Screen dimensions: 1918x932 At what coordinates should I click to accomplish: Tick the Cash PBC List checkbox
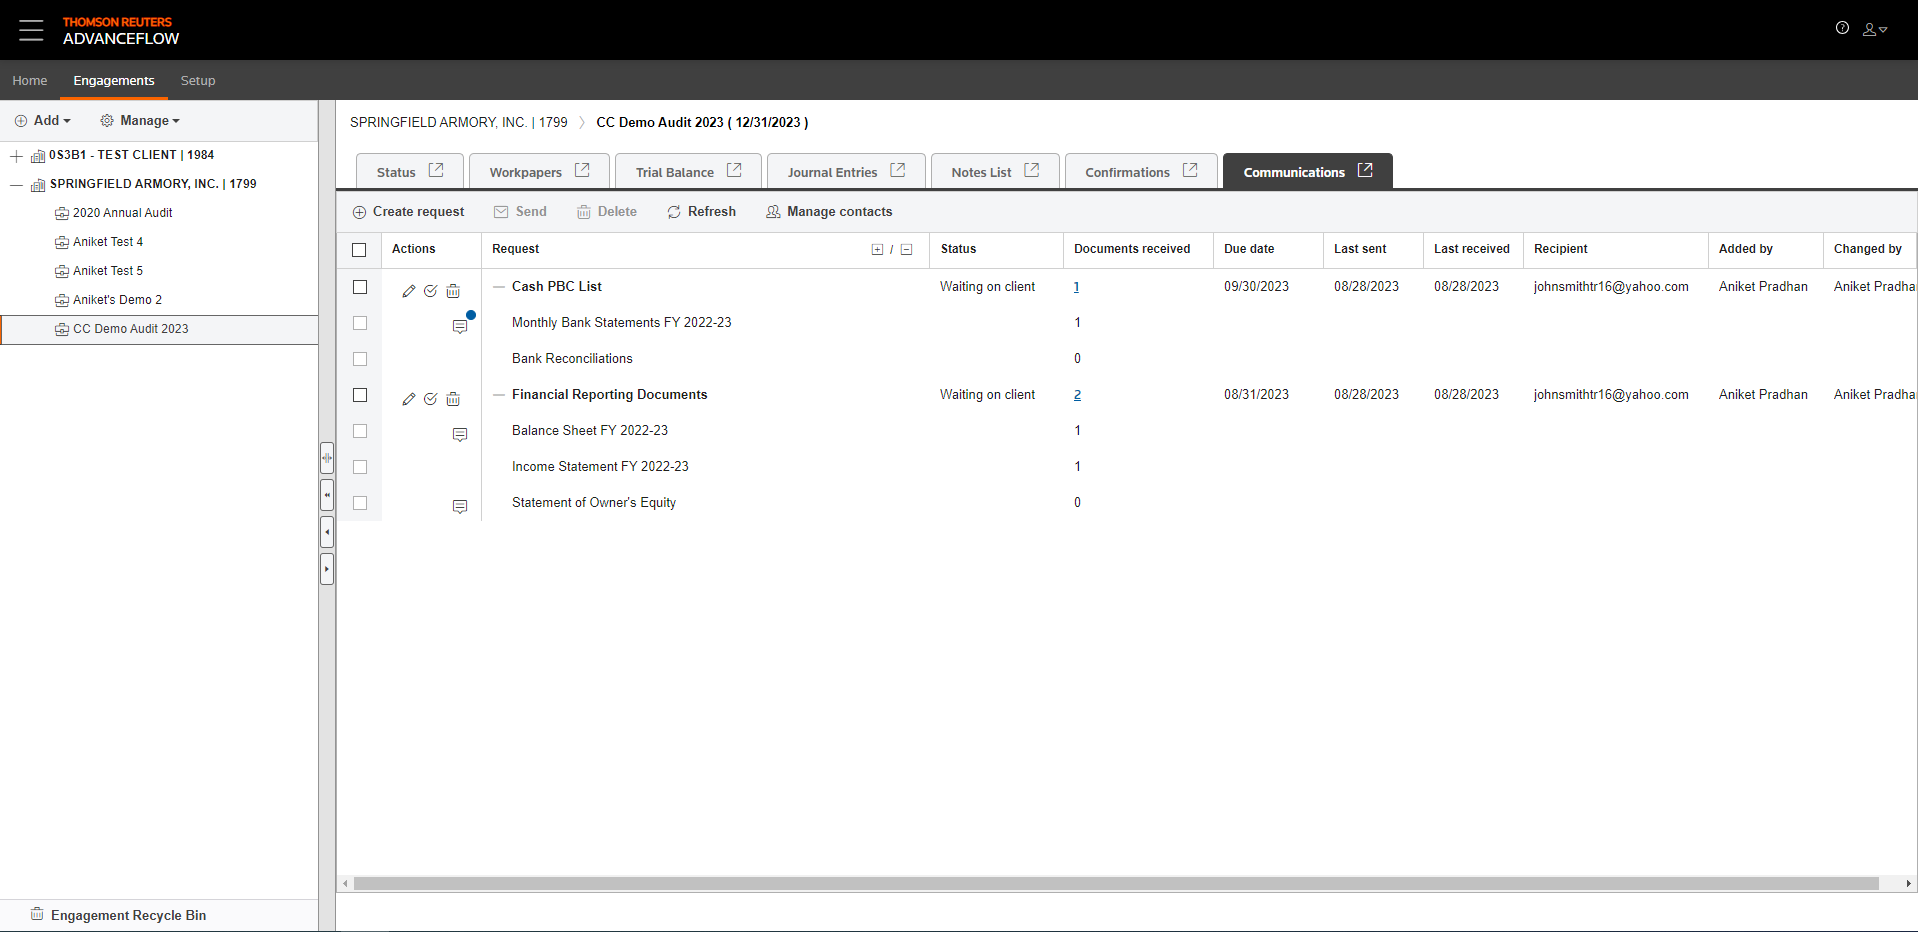click(x=360, y=287)
